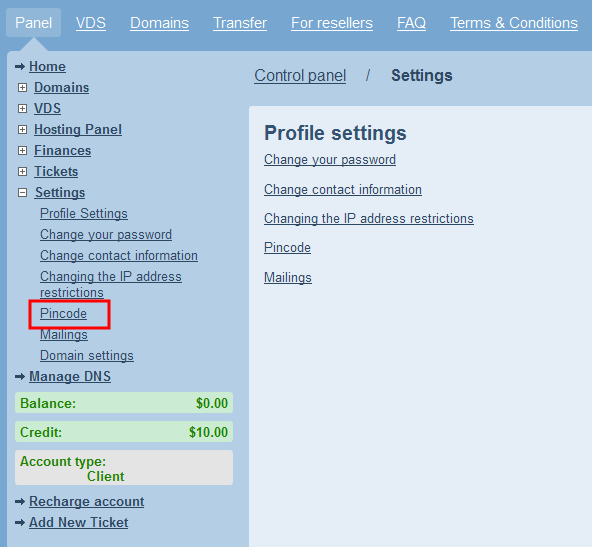Select the Transfer top menu link
592x547 pixels.
point(240,23)
